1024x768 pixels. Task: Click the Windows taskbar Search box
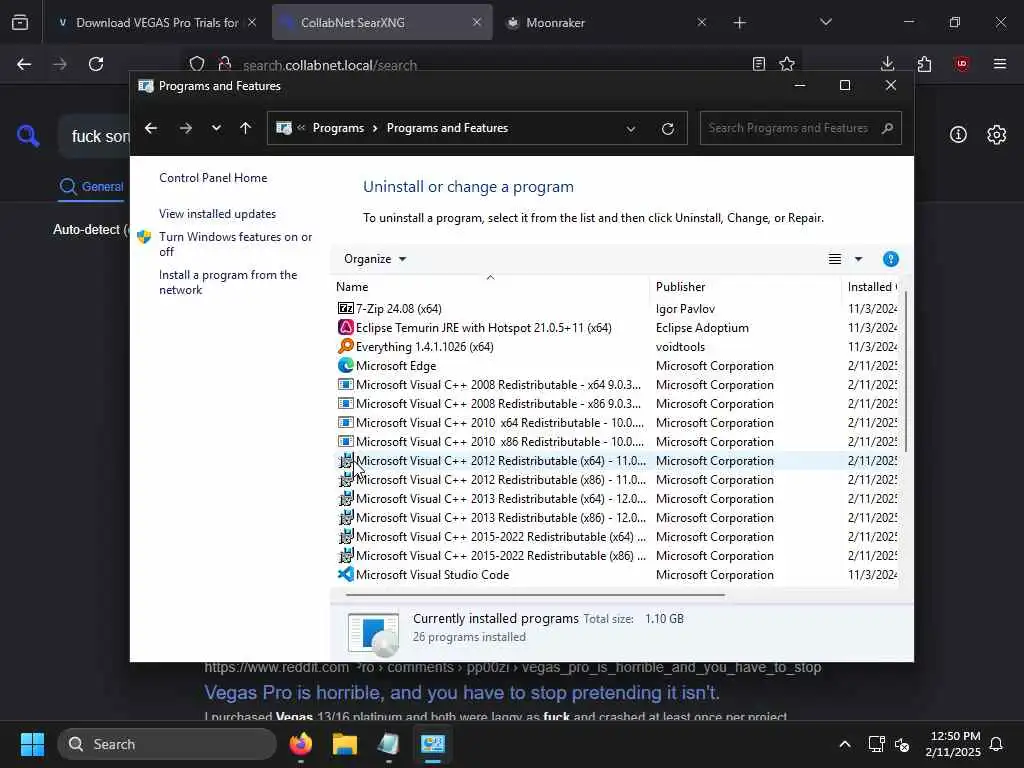pyautogui.click(x=167, y=744)
